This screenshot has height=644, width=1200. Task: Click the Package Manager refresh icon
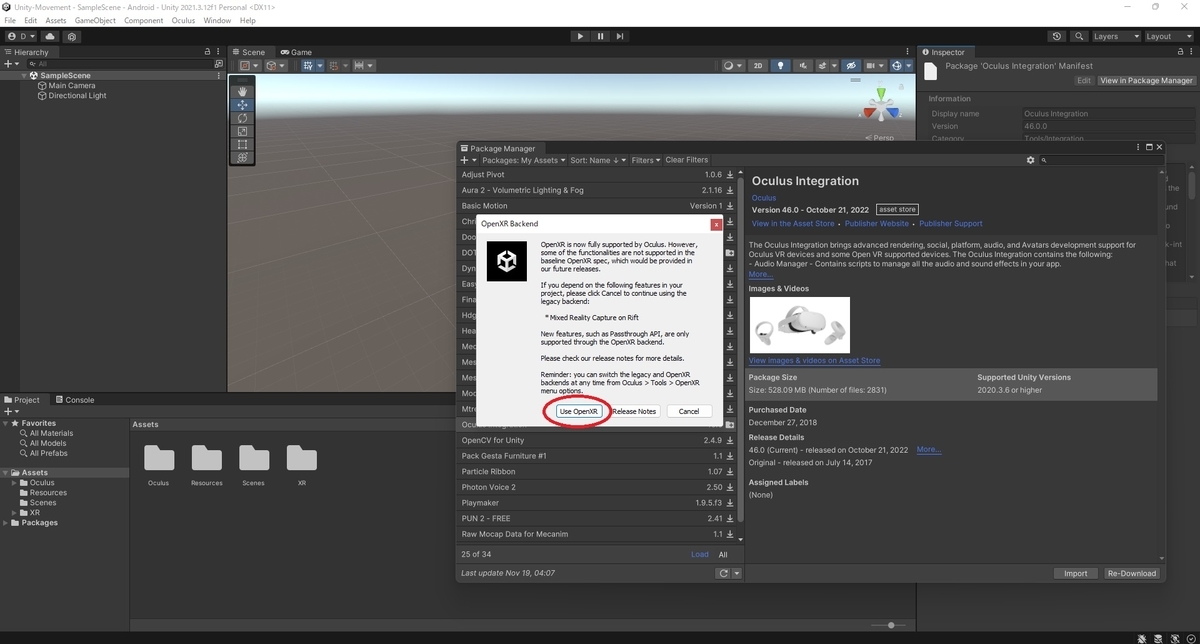pos(723,573)
